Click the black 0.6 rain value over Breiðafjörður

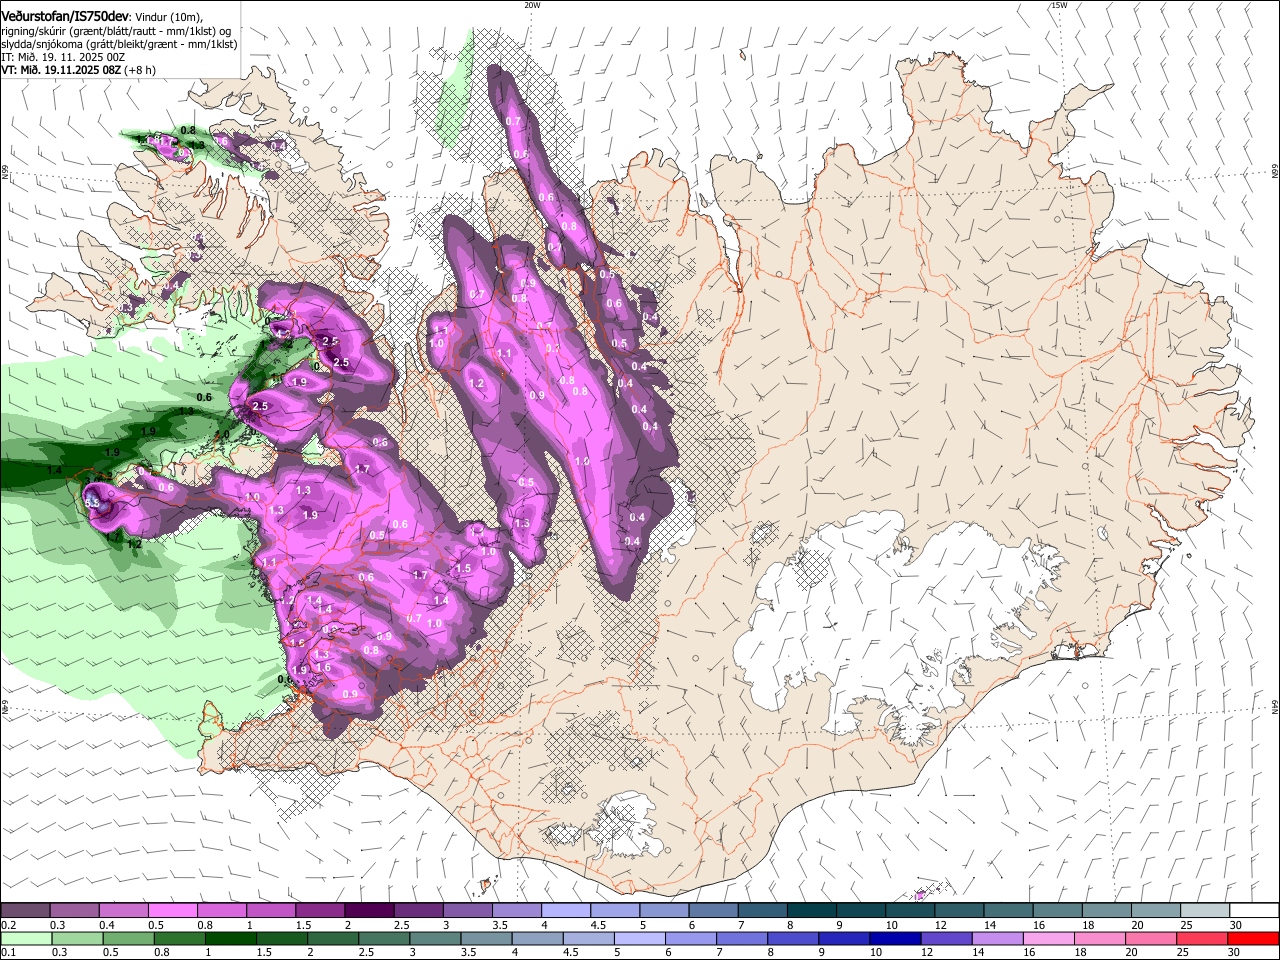205,397
